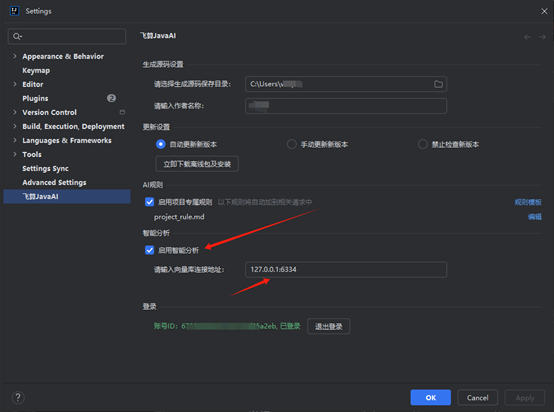Click the help question mark icon
This screenshot has width=554, height=412.
18,398
